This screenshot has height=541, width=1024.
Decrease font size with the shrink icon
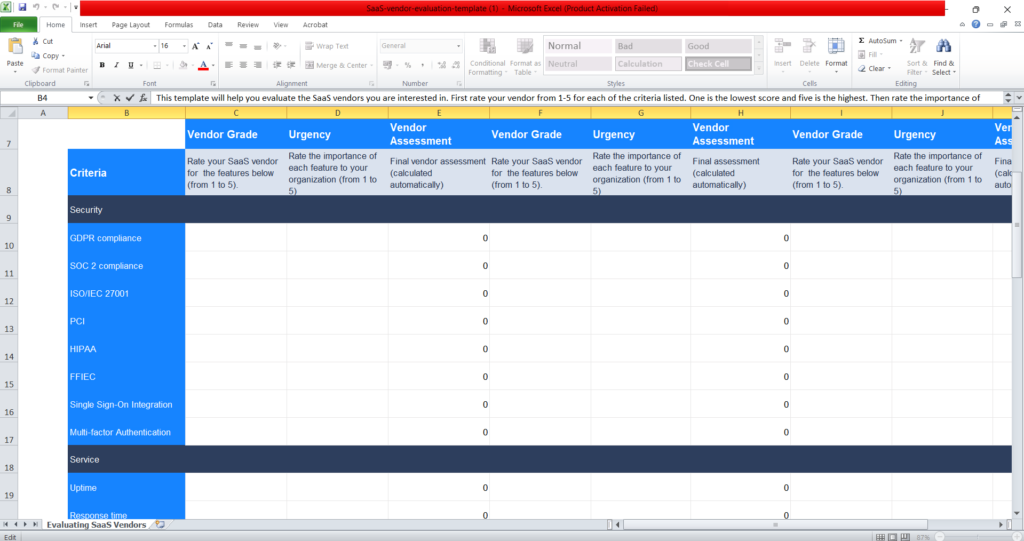coord(209,46)
